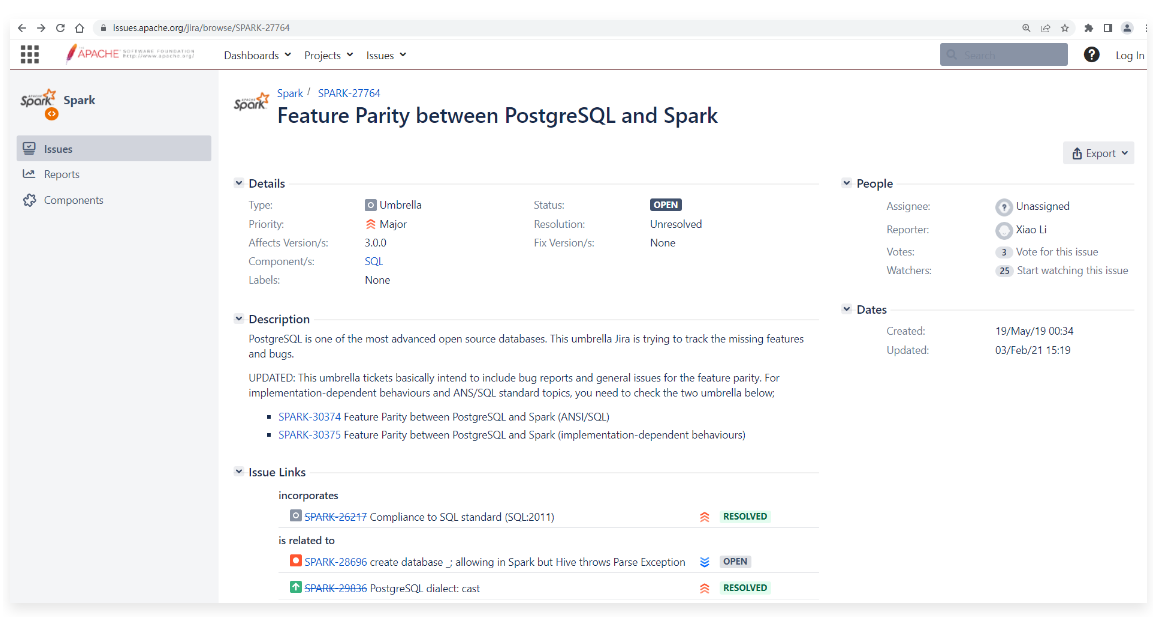Image resolution: width=1174 pixels, height=617 pixels.
Task: Open the SPARK-30374 link
Action: [309, 417]
